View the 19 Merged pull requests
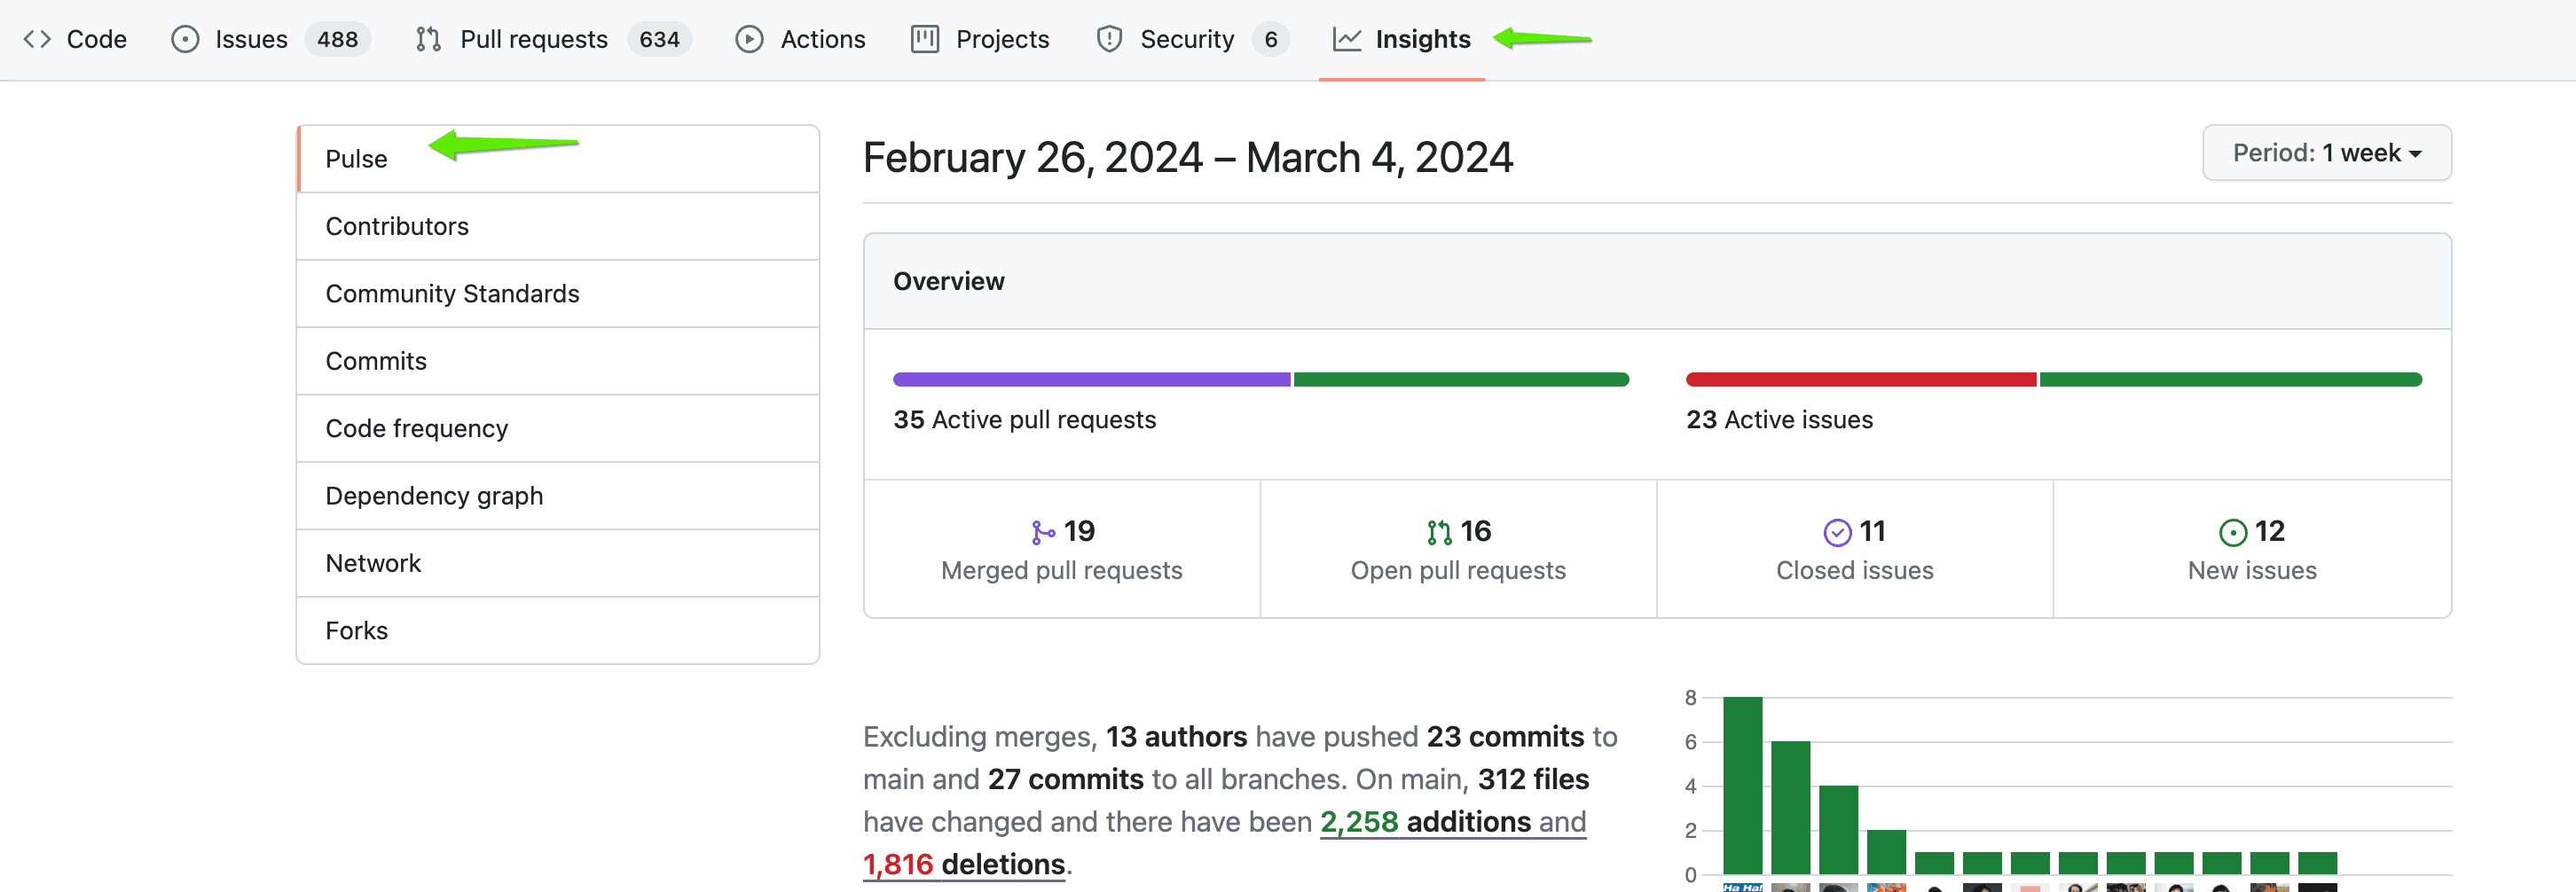 [x=1061, y=550]
